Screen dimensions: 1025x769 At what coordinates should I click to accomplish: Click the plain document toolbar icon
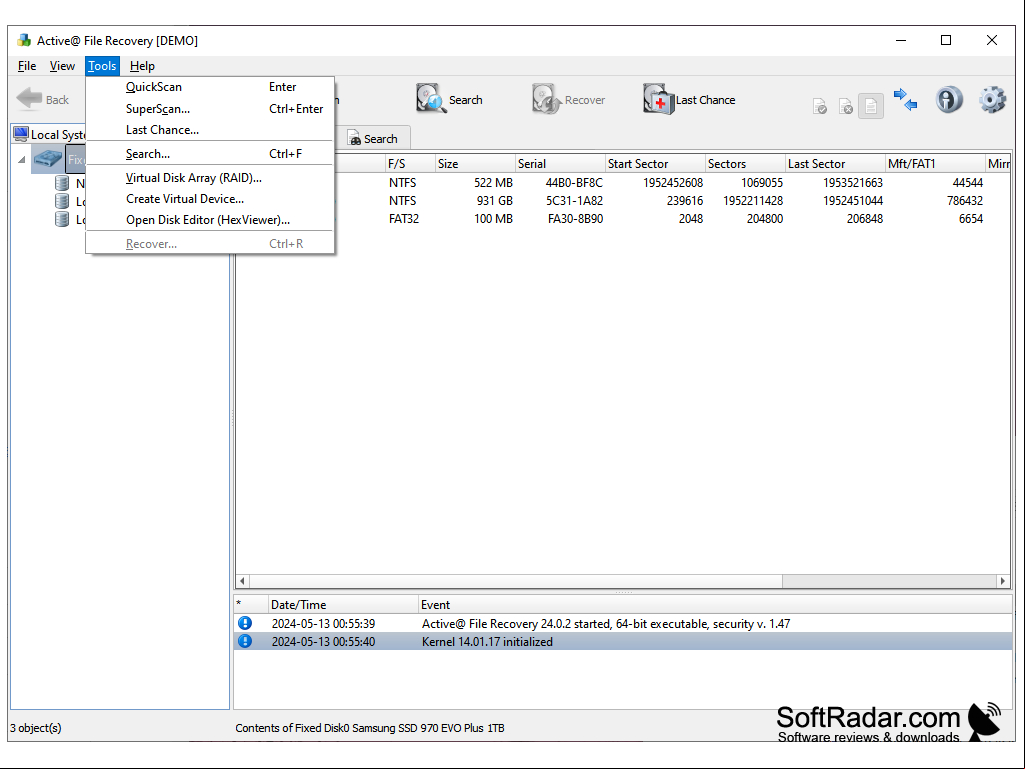pyautogui.click(x=871, y=106)
